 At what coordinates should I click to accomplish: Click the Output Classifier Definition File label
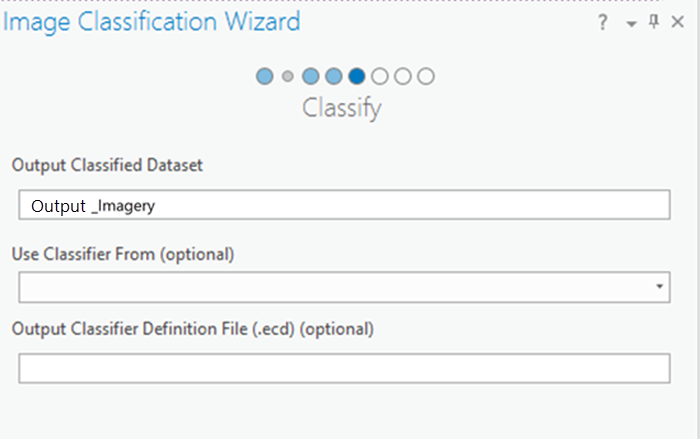coord(193,328)
